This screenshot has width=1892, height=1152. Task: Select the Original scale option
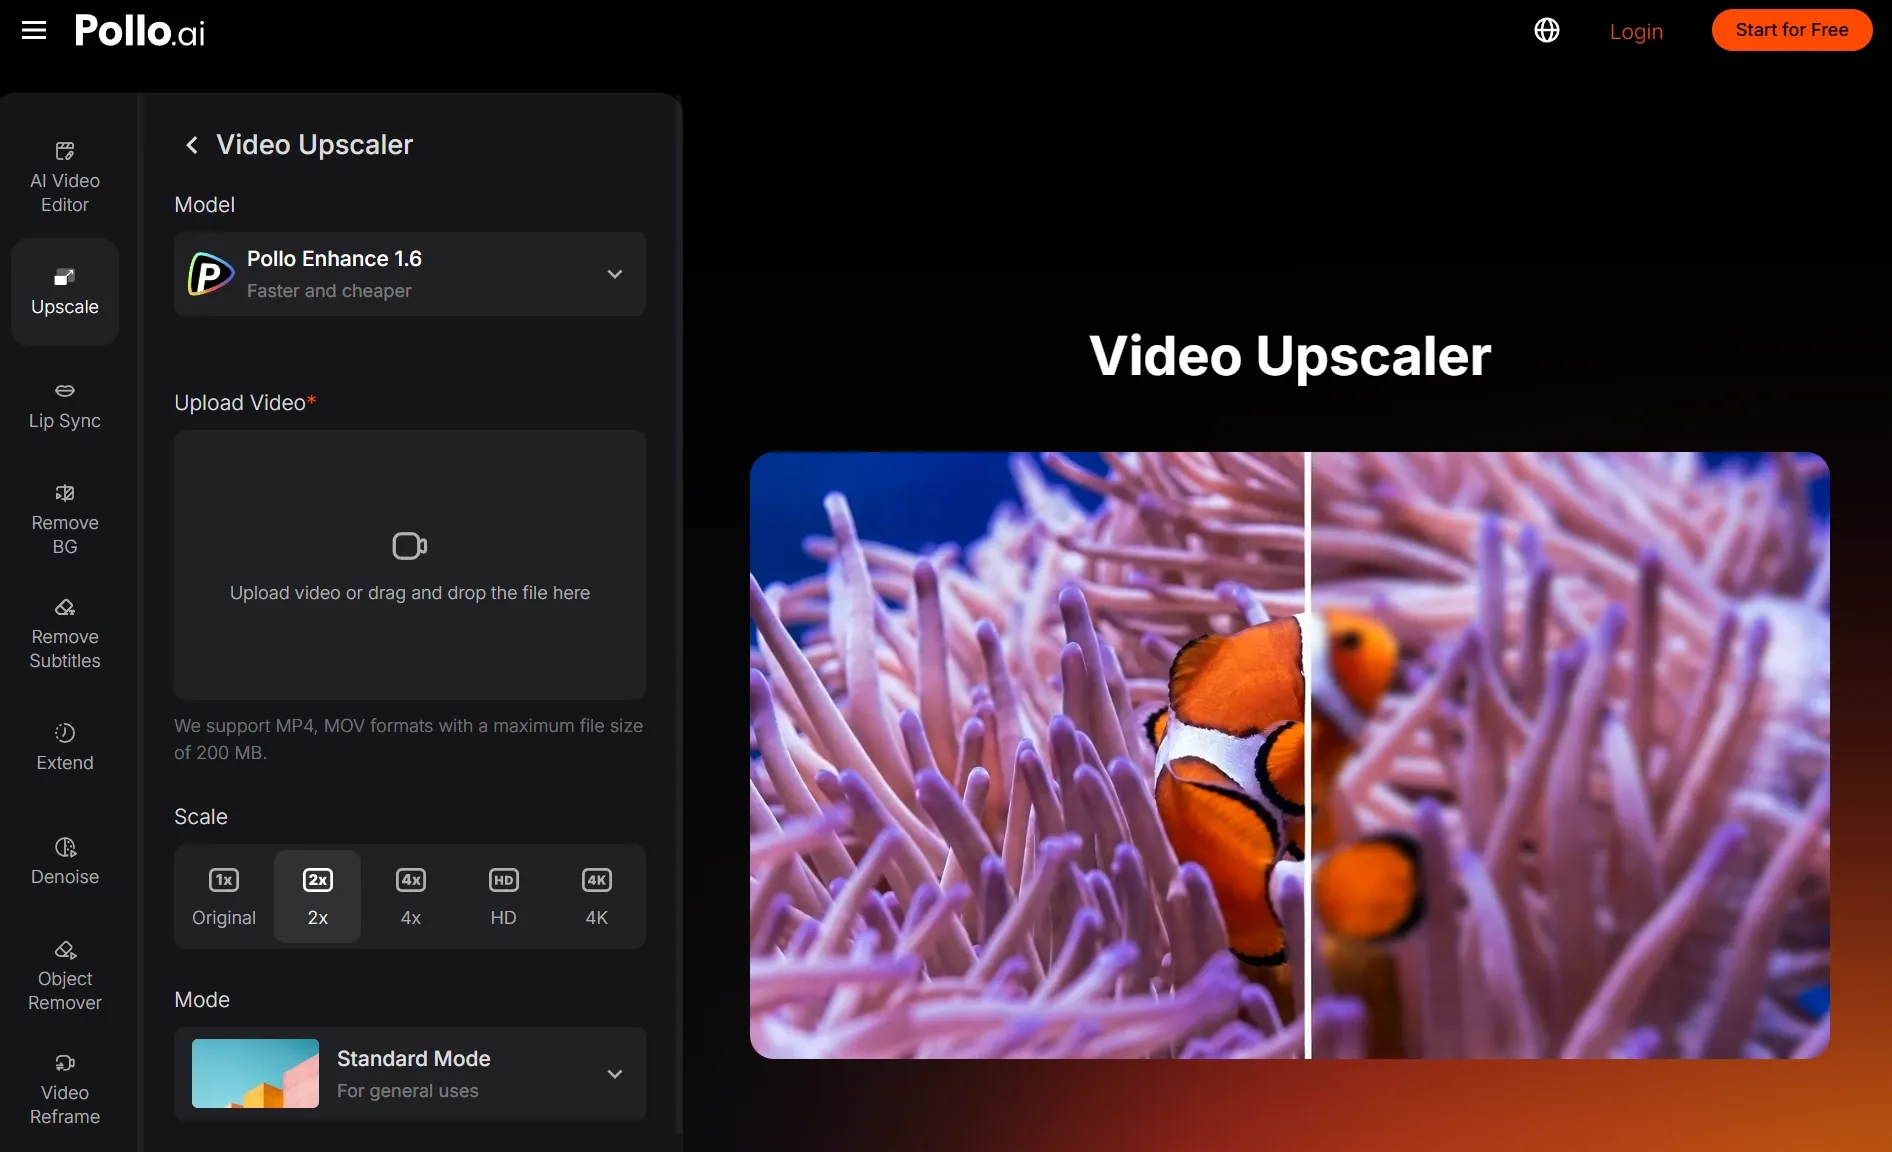[224, 896]
